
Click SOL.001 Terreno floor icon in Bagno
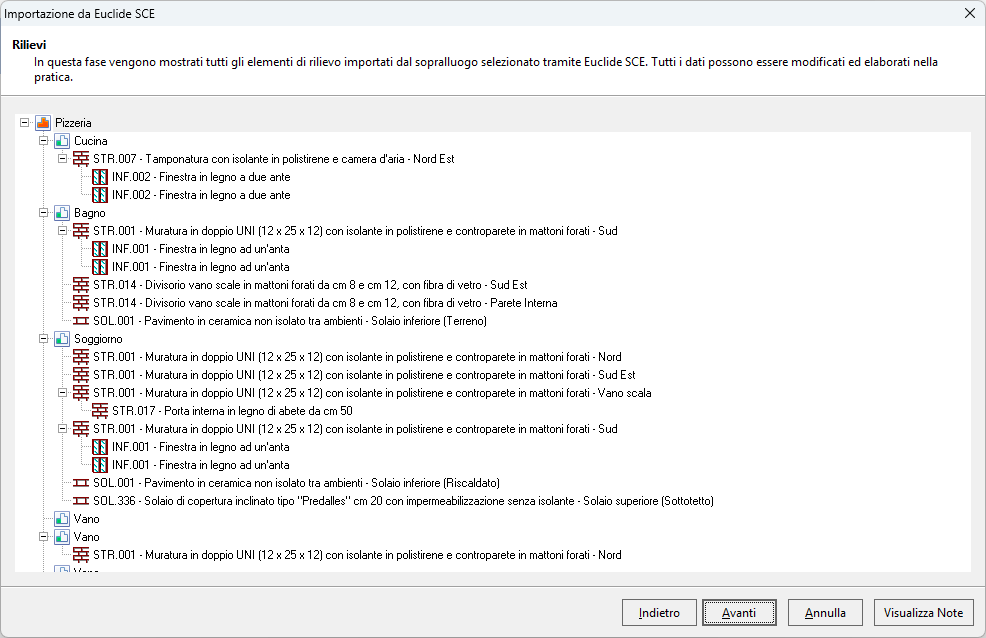tap(81, 321)
